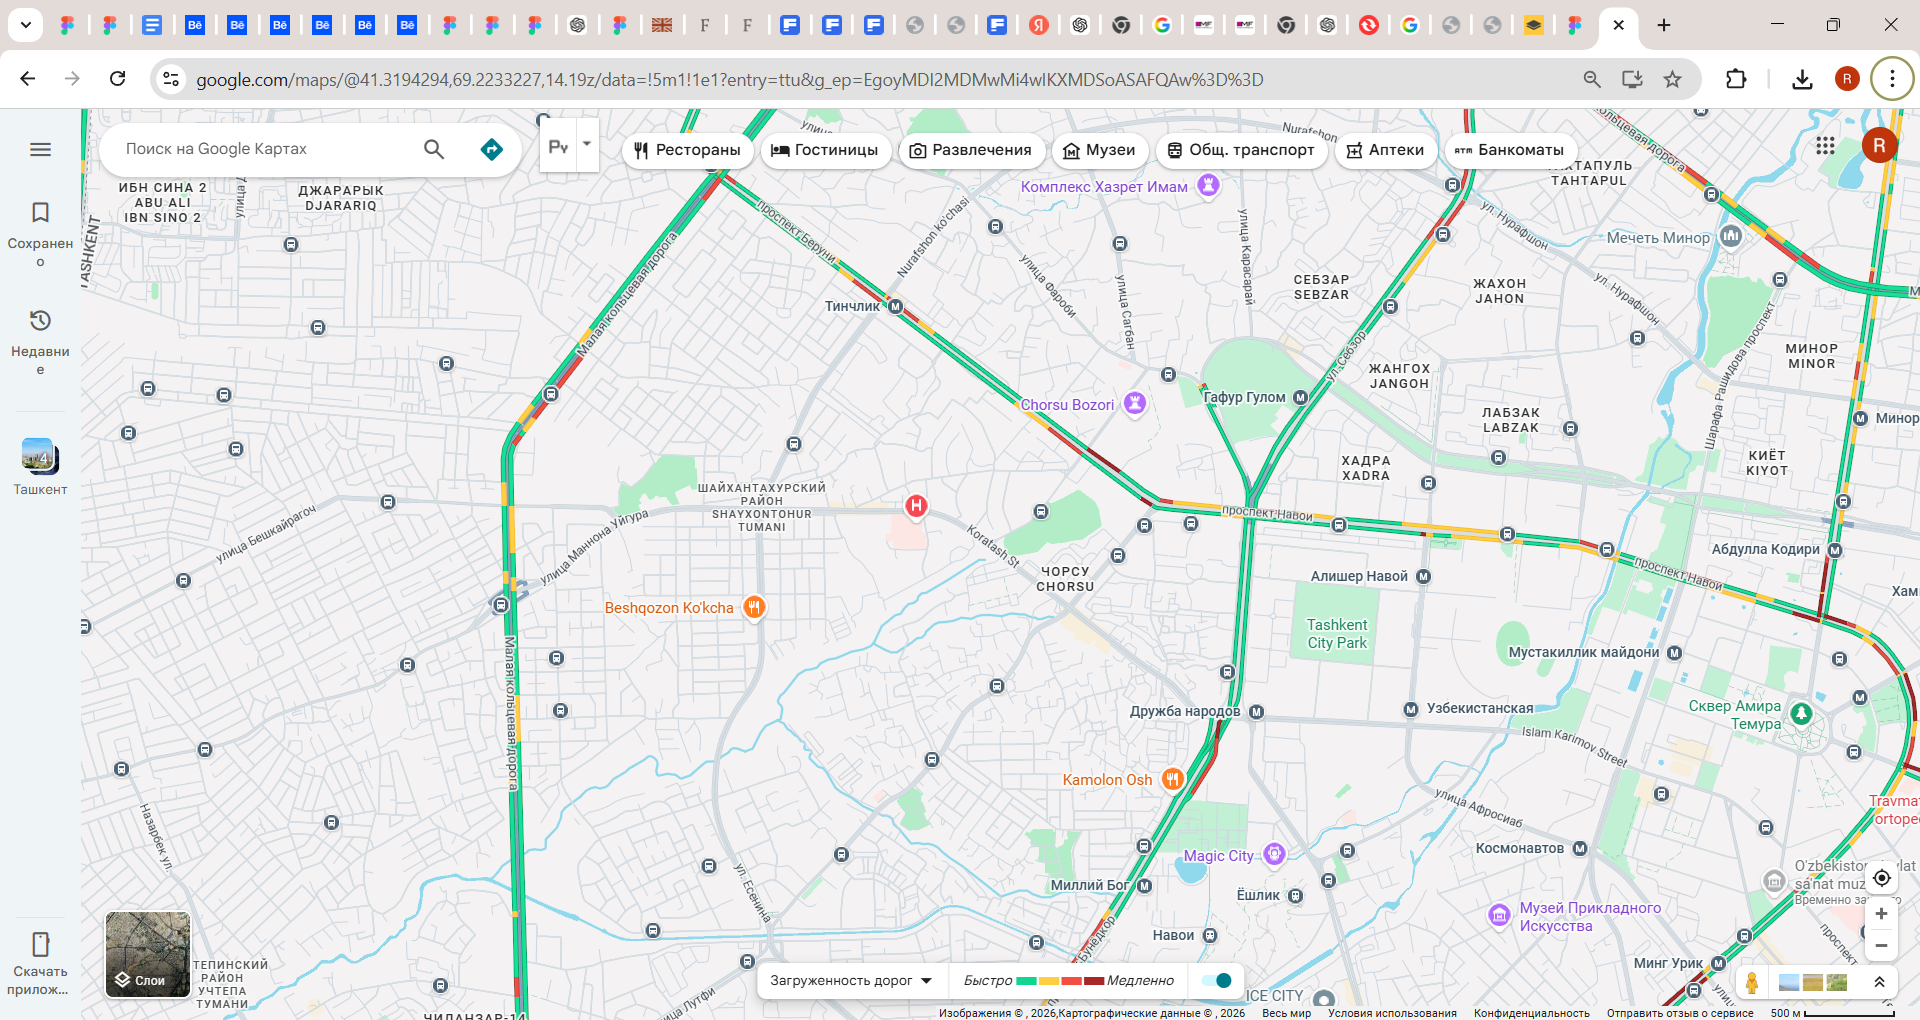Open a new browser tab

point(1664,25)
